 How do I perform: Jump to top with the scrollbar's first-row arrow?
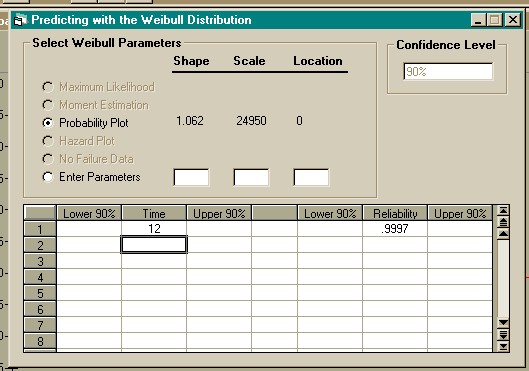pos(503,211)
